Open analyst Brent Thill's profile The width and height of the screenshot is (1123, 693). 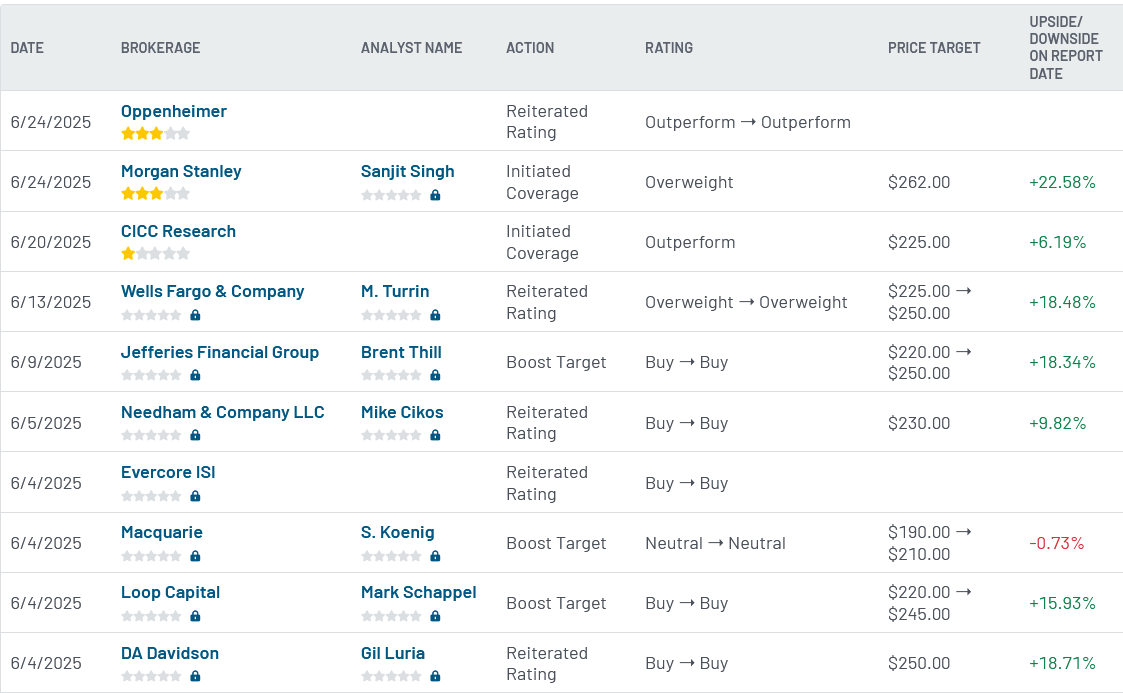[401, 352]
